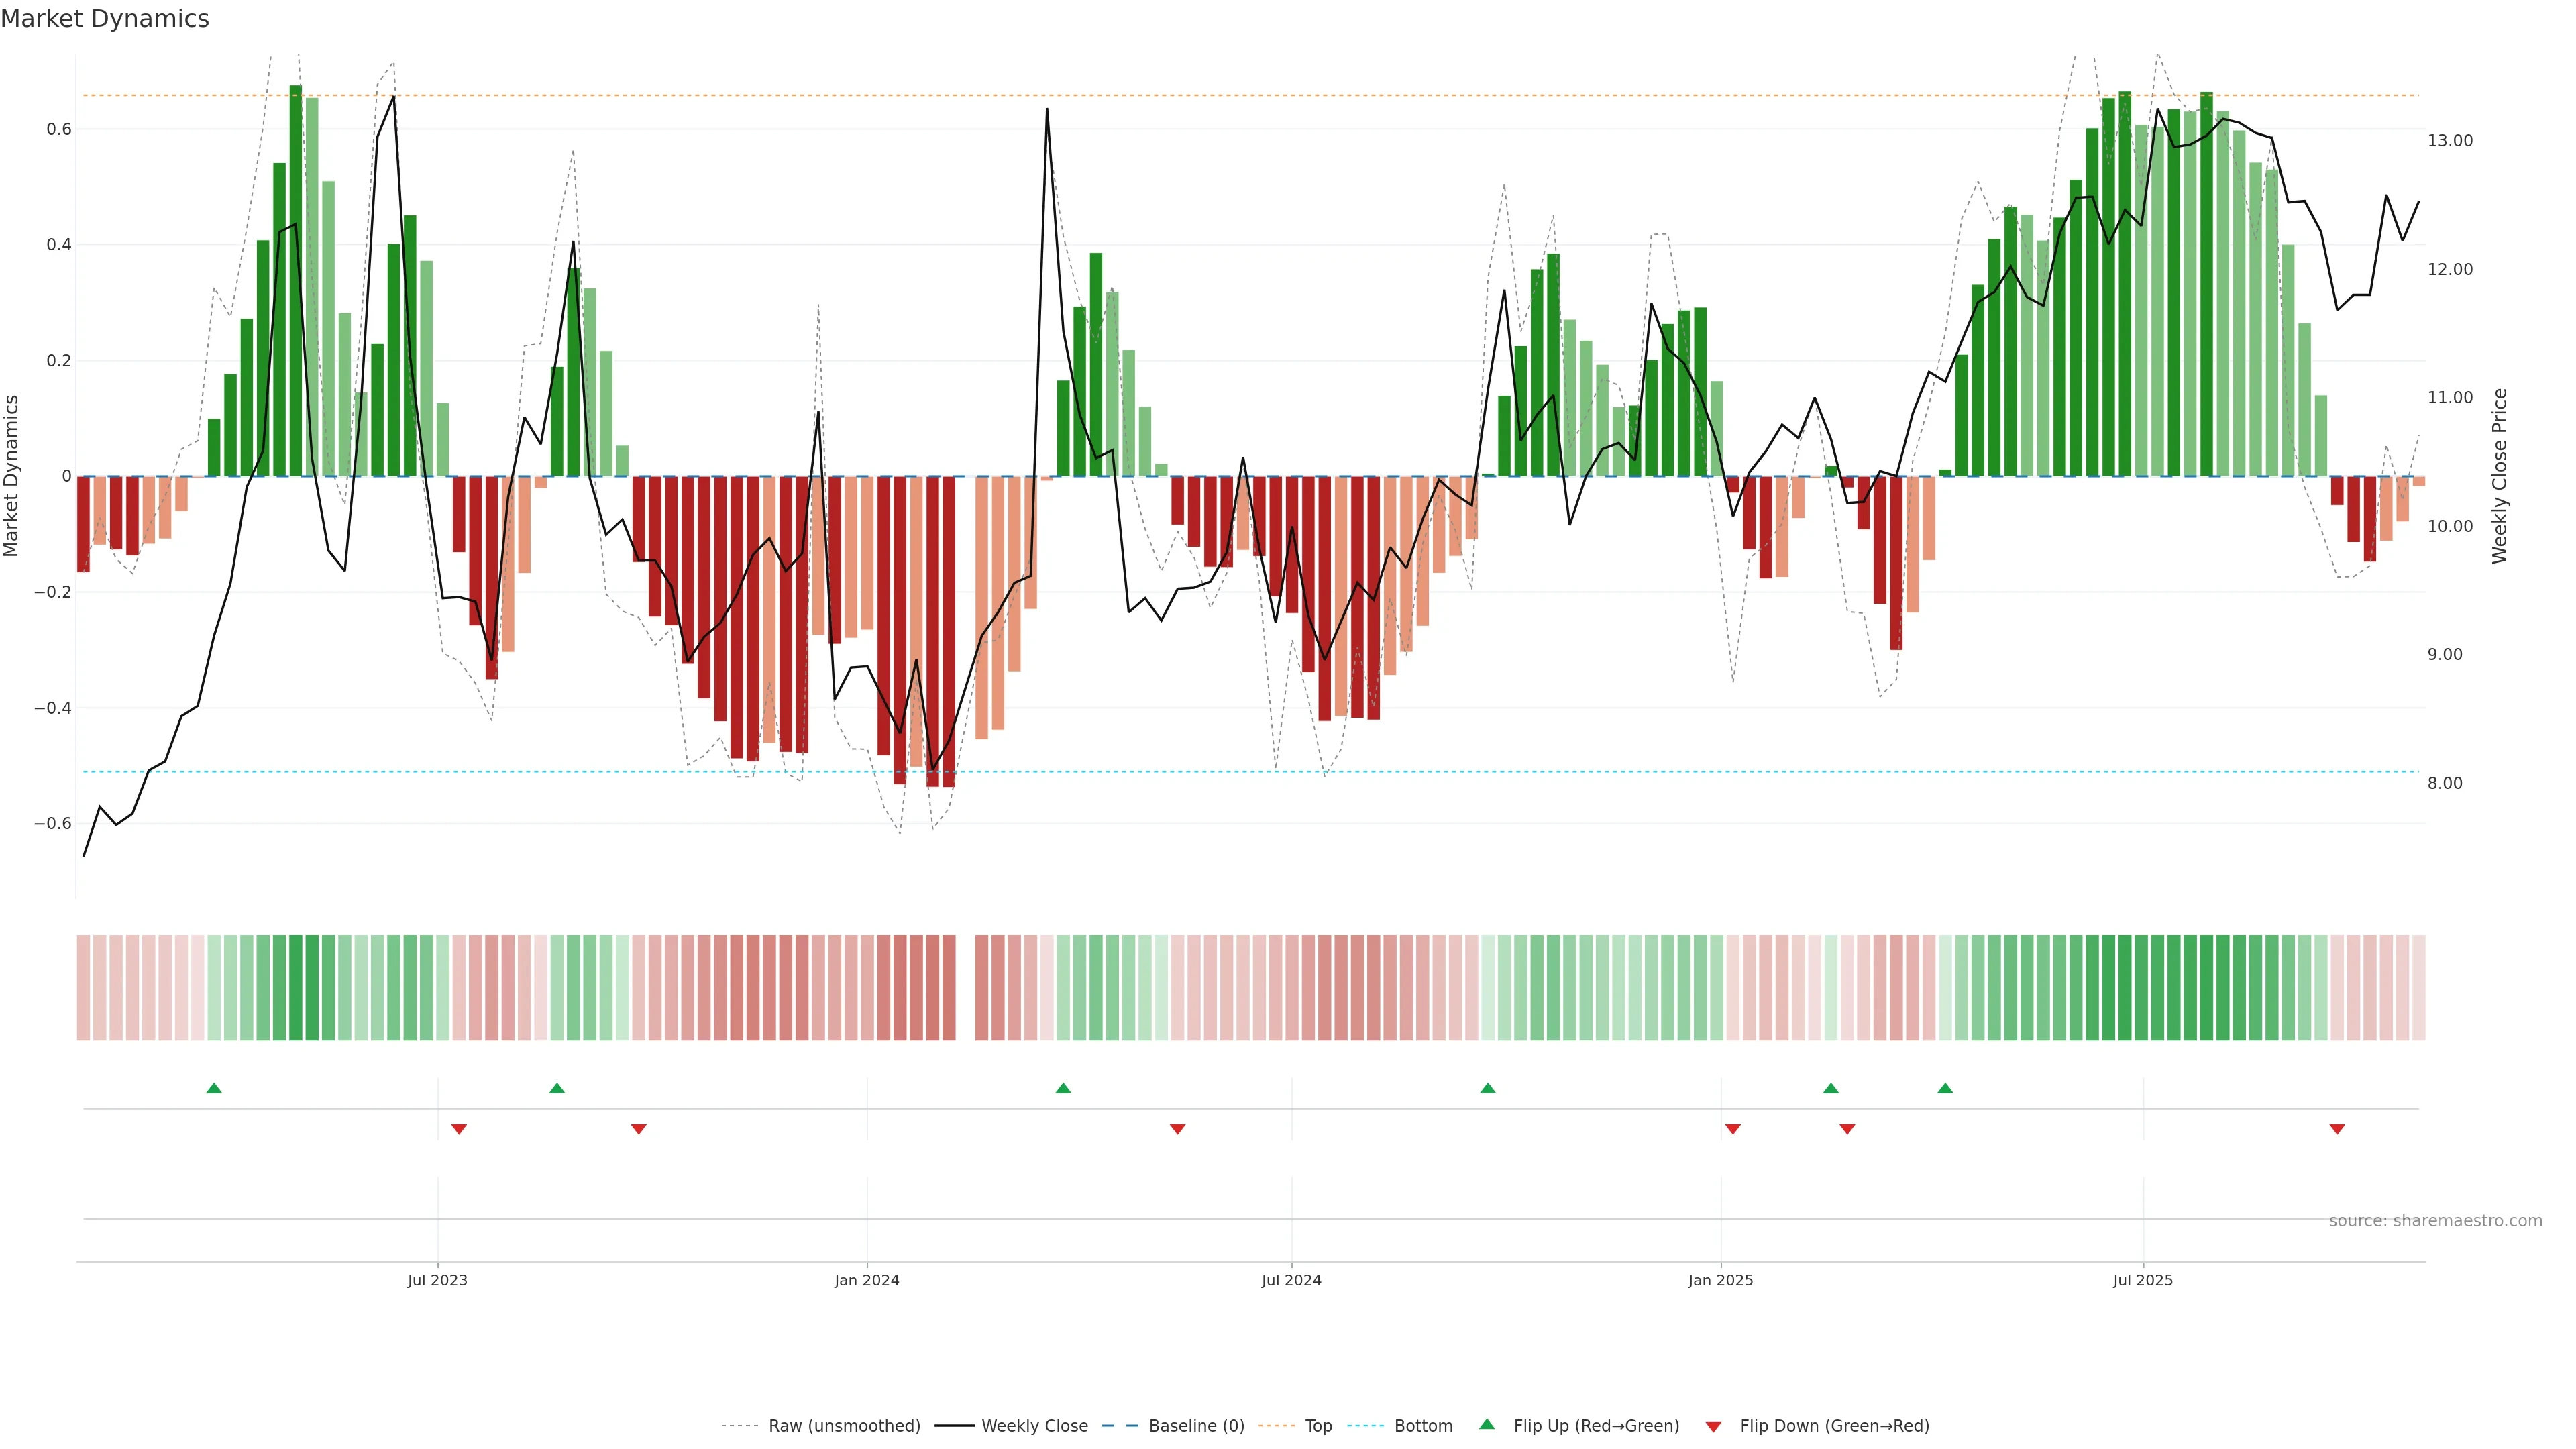Click the Jan 2025 x-axis label

point(1720,1280)
